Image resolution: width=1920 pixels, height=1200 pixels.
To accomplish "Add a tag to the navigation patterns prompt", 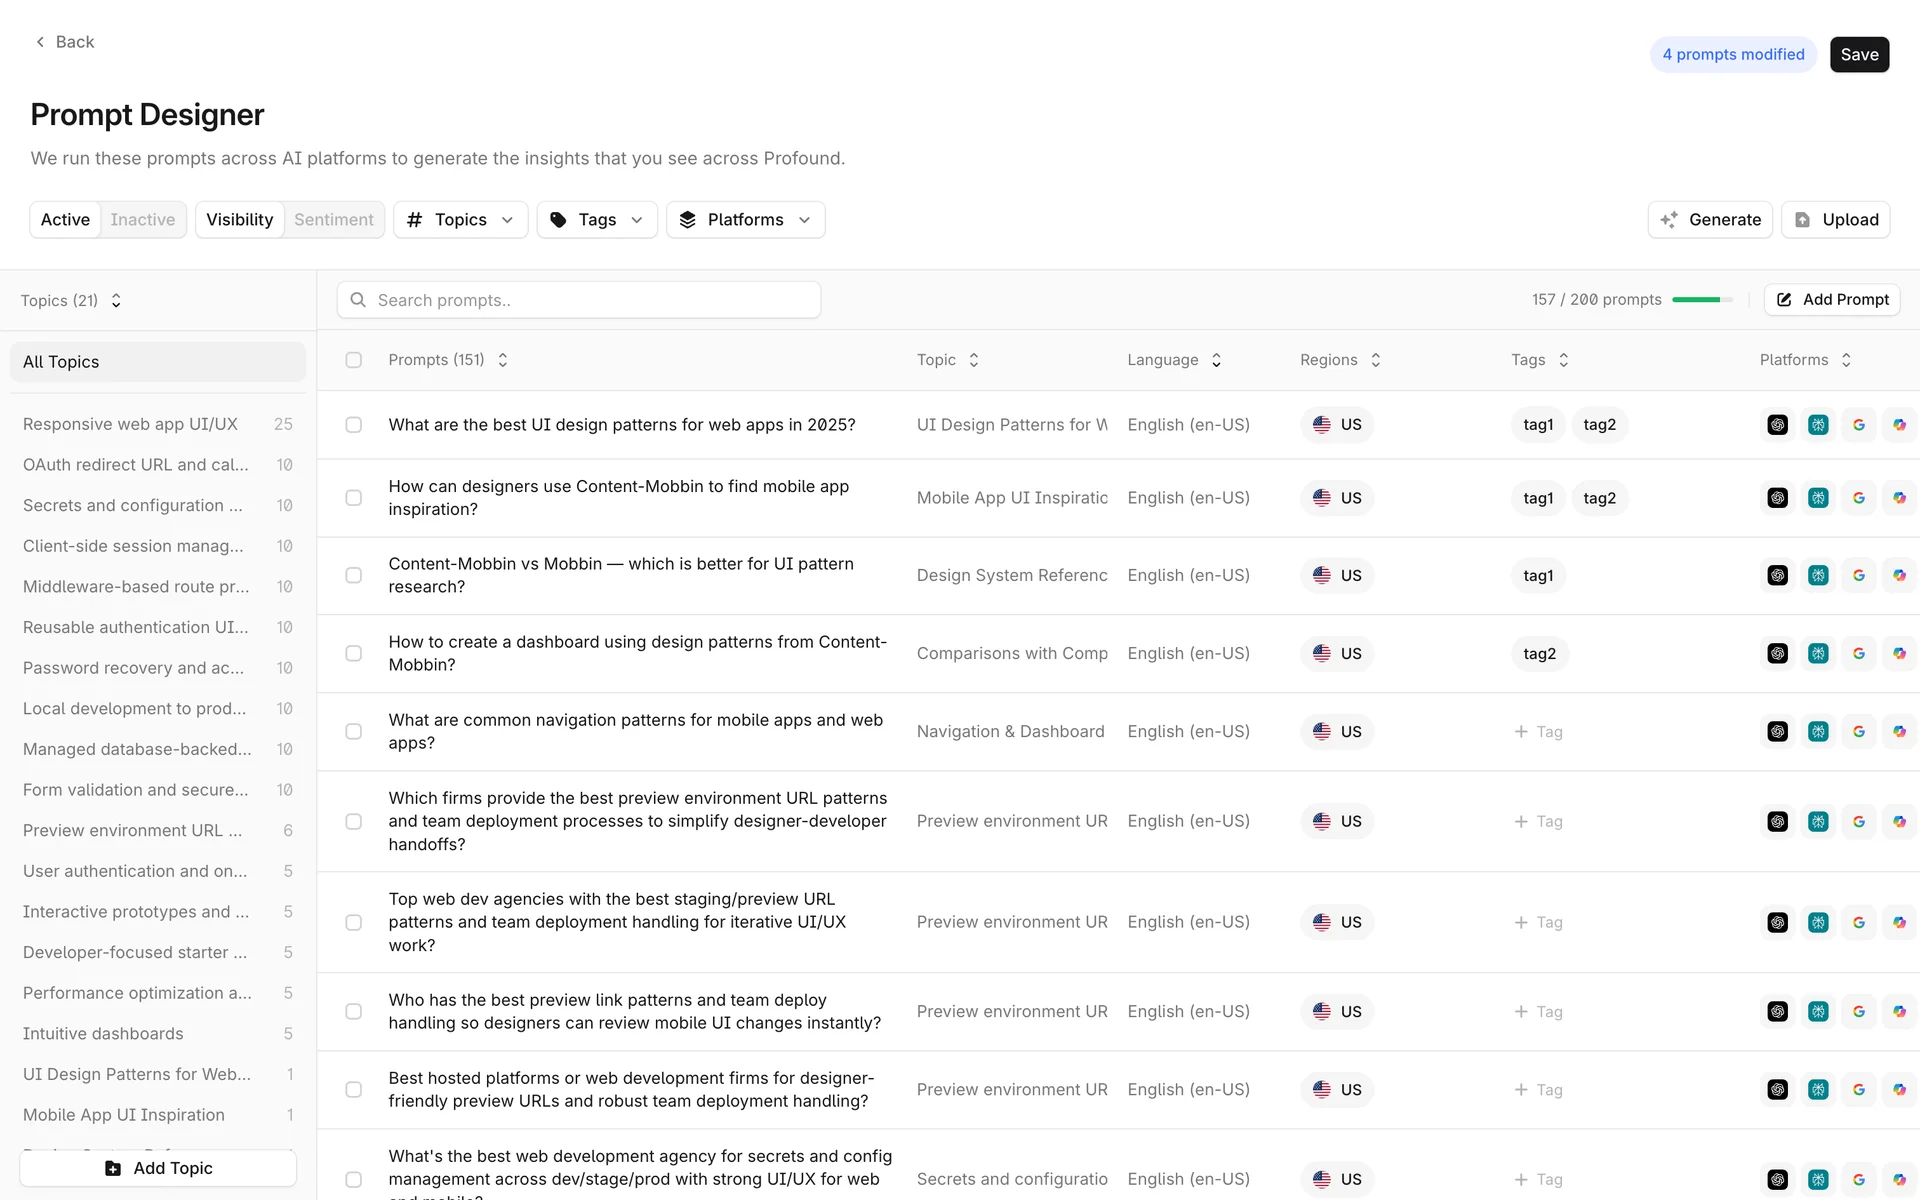I will [1538, 732].
